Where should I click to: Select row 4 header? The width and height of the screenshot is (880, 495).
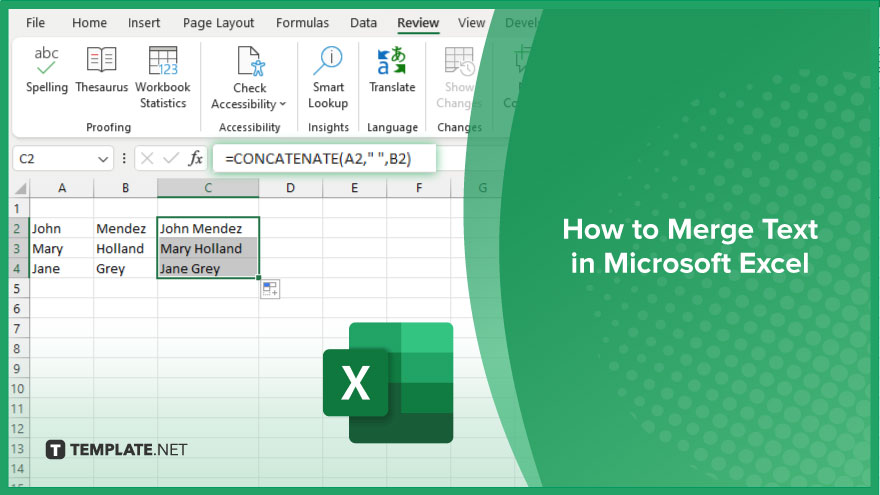point(17,269)
